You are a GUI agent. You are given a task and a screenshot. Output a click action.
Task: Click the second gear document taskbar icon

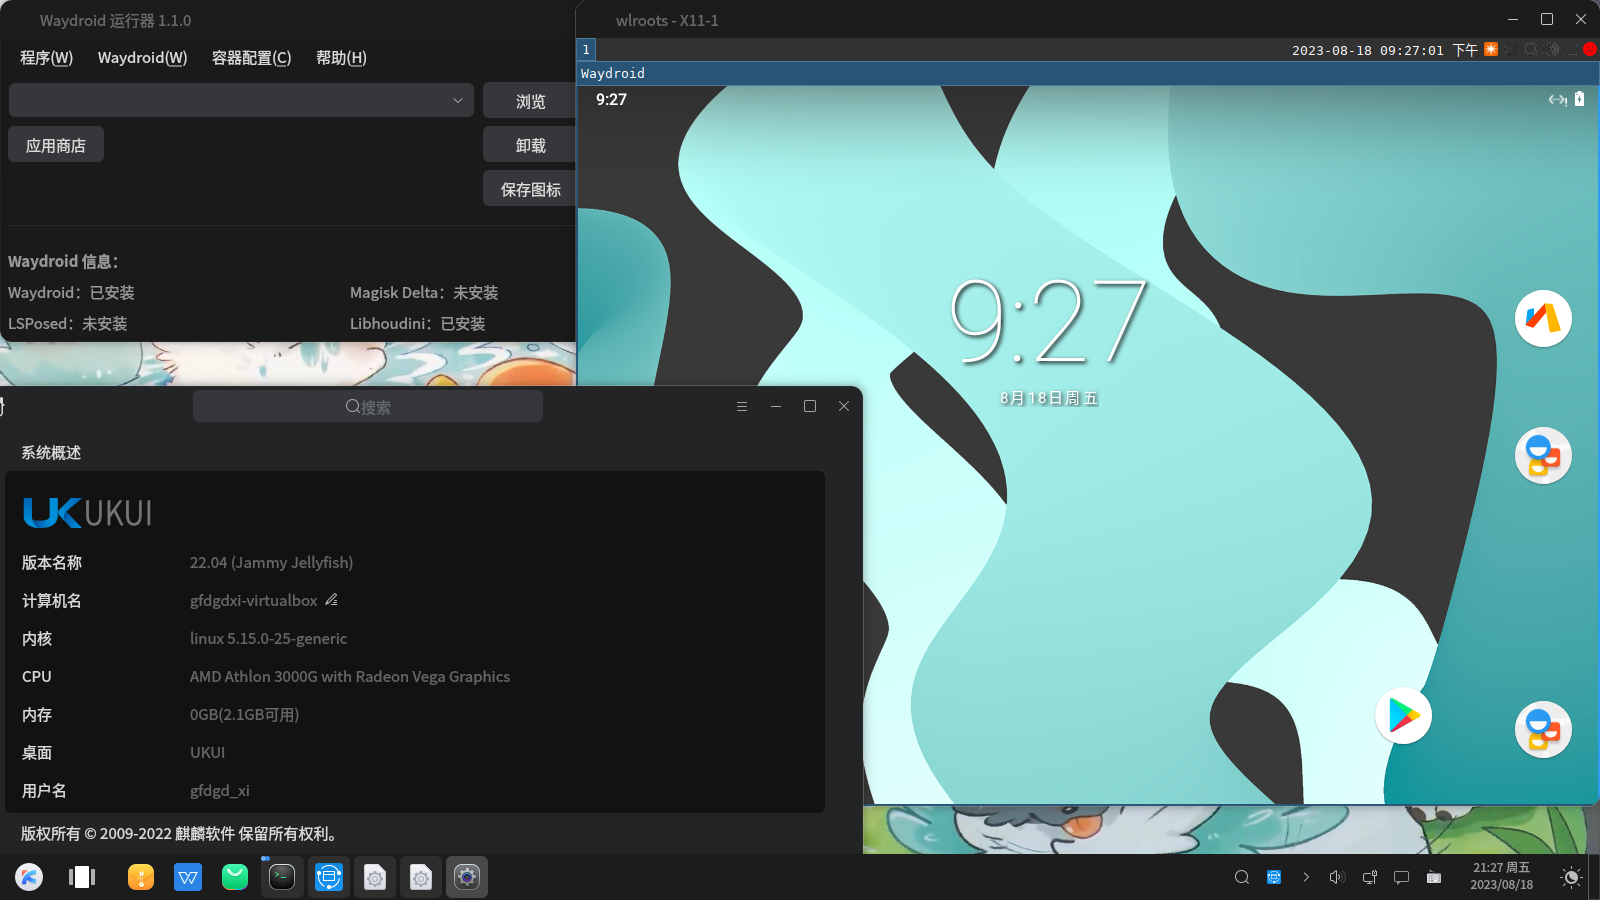421,877
